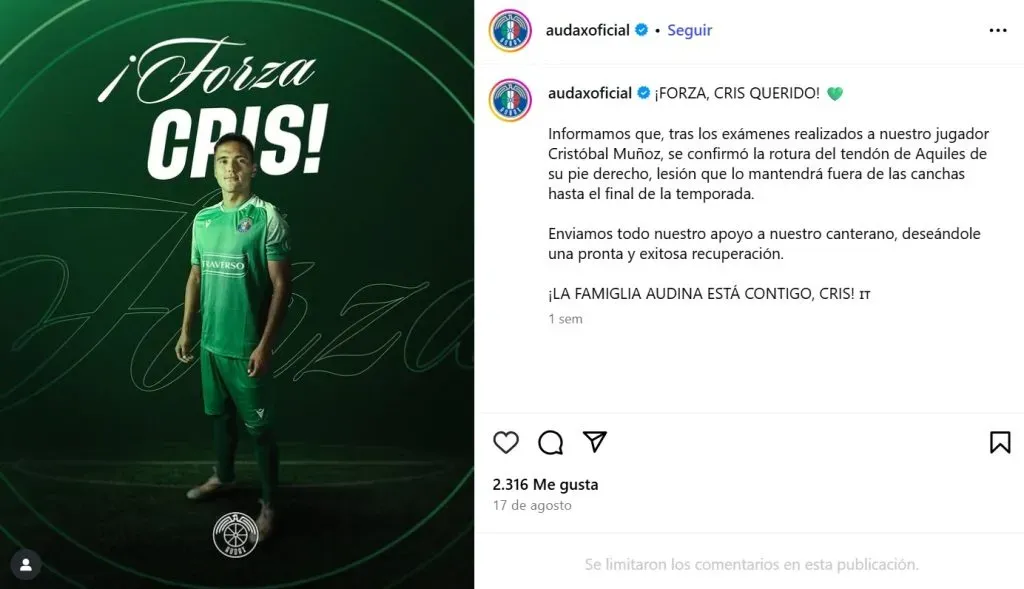Click the Audax crest logo on the image
Screen dimensions: 1024x589
pyautogui.click(x=236, y=535)
